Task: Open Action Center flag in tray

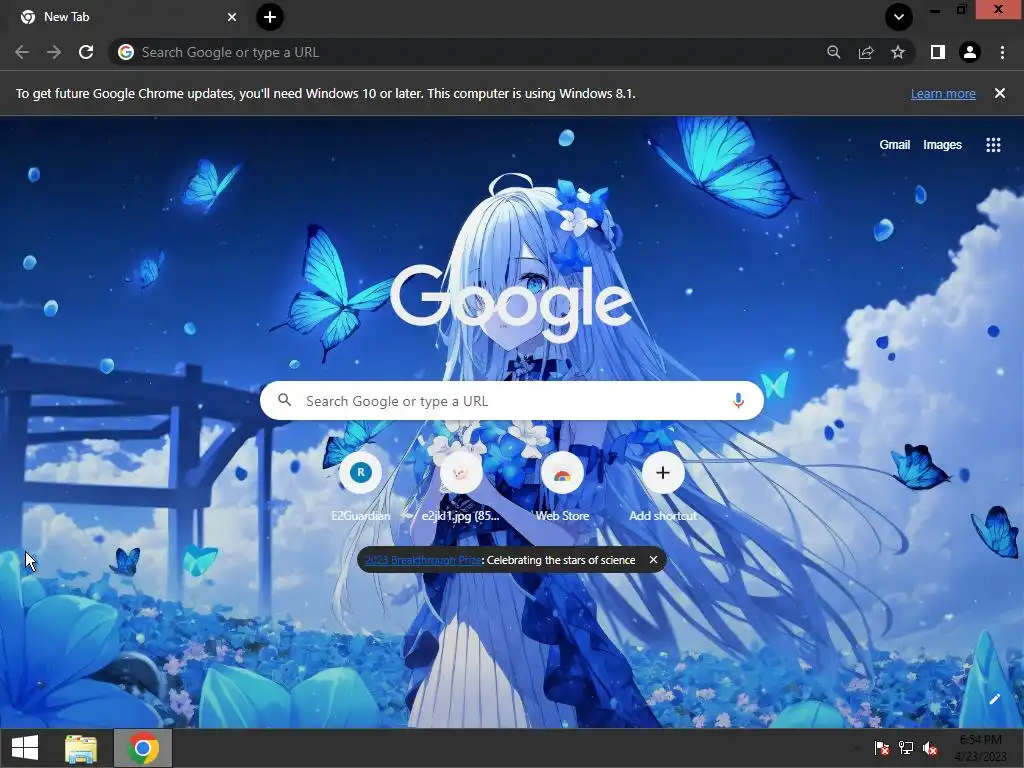Action: pos(882,748)
